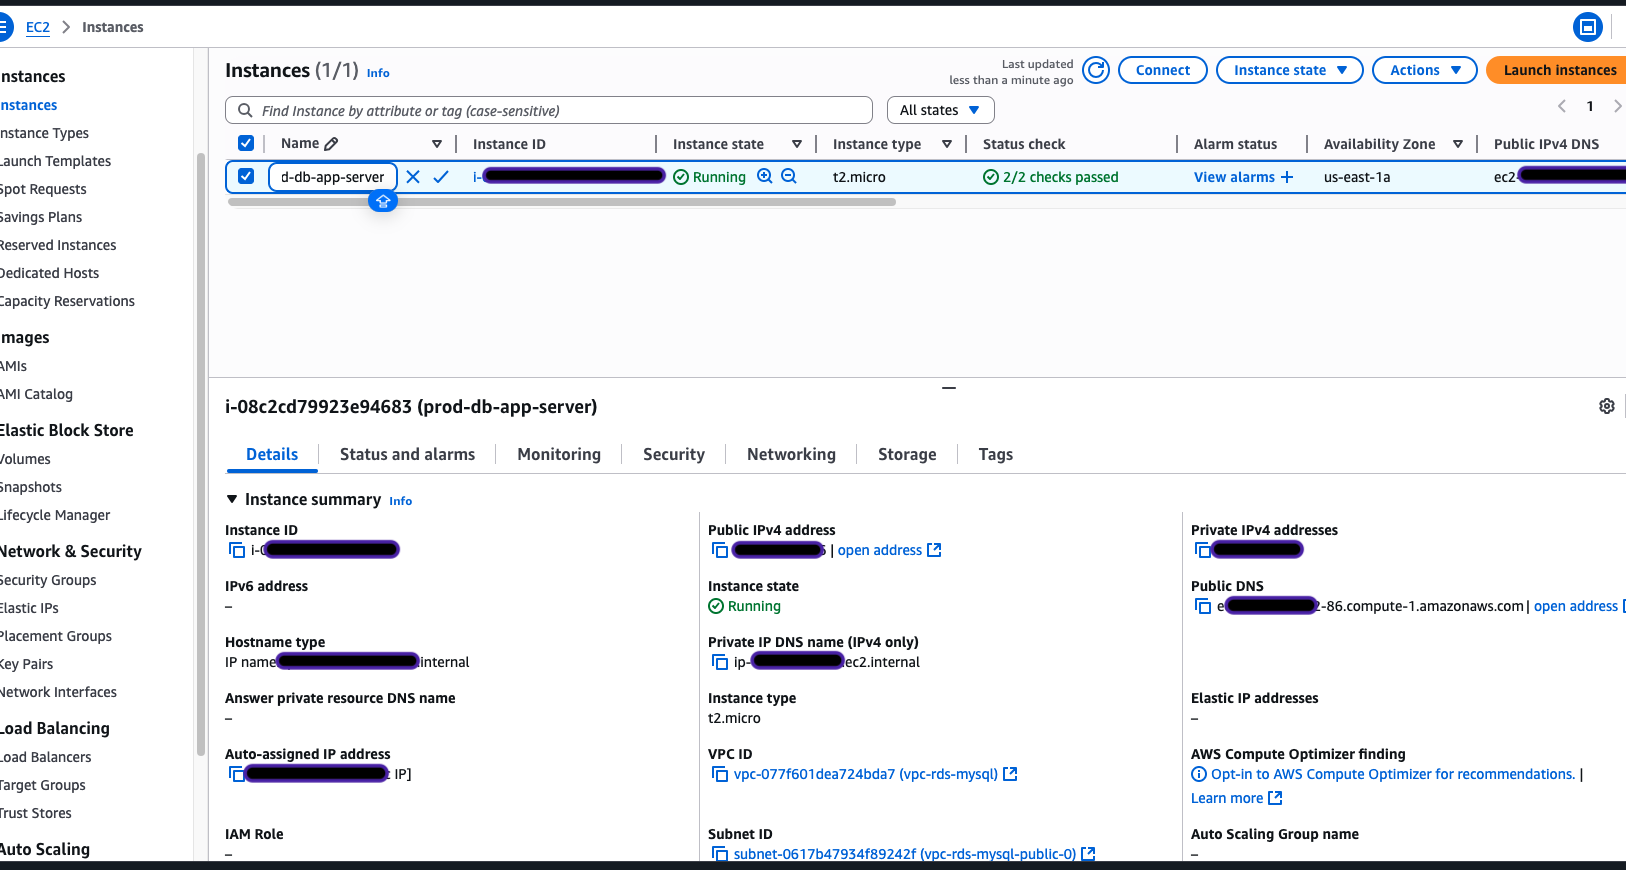Screen dimensions: 1626x870
Task: Copy the Subnet ID
Action: click(x=720, y=854)
